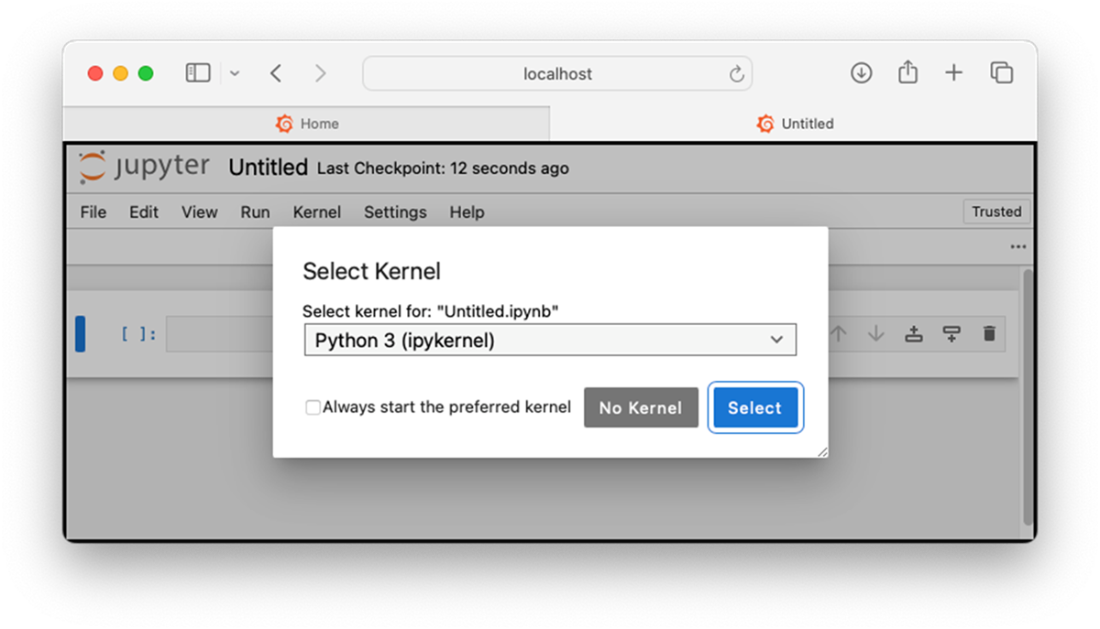Open the toolbar overflow ellipsis menu
This screenshot has width=1100, height=629.
(x=1018, y=247)
